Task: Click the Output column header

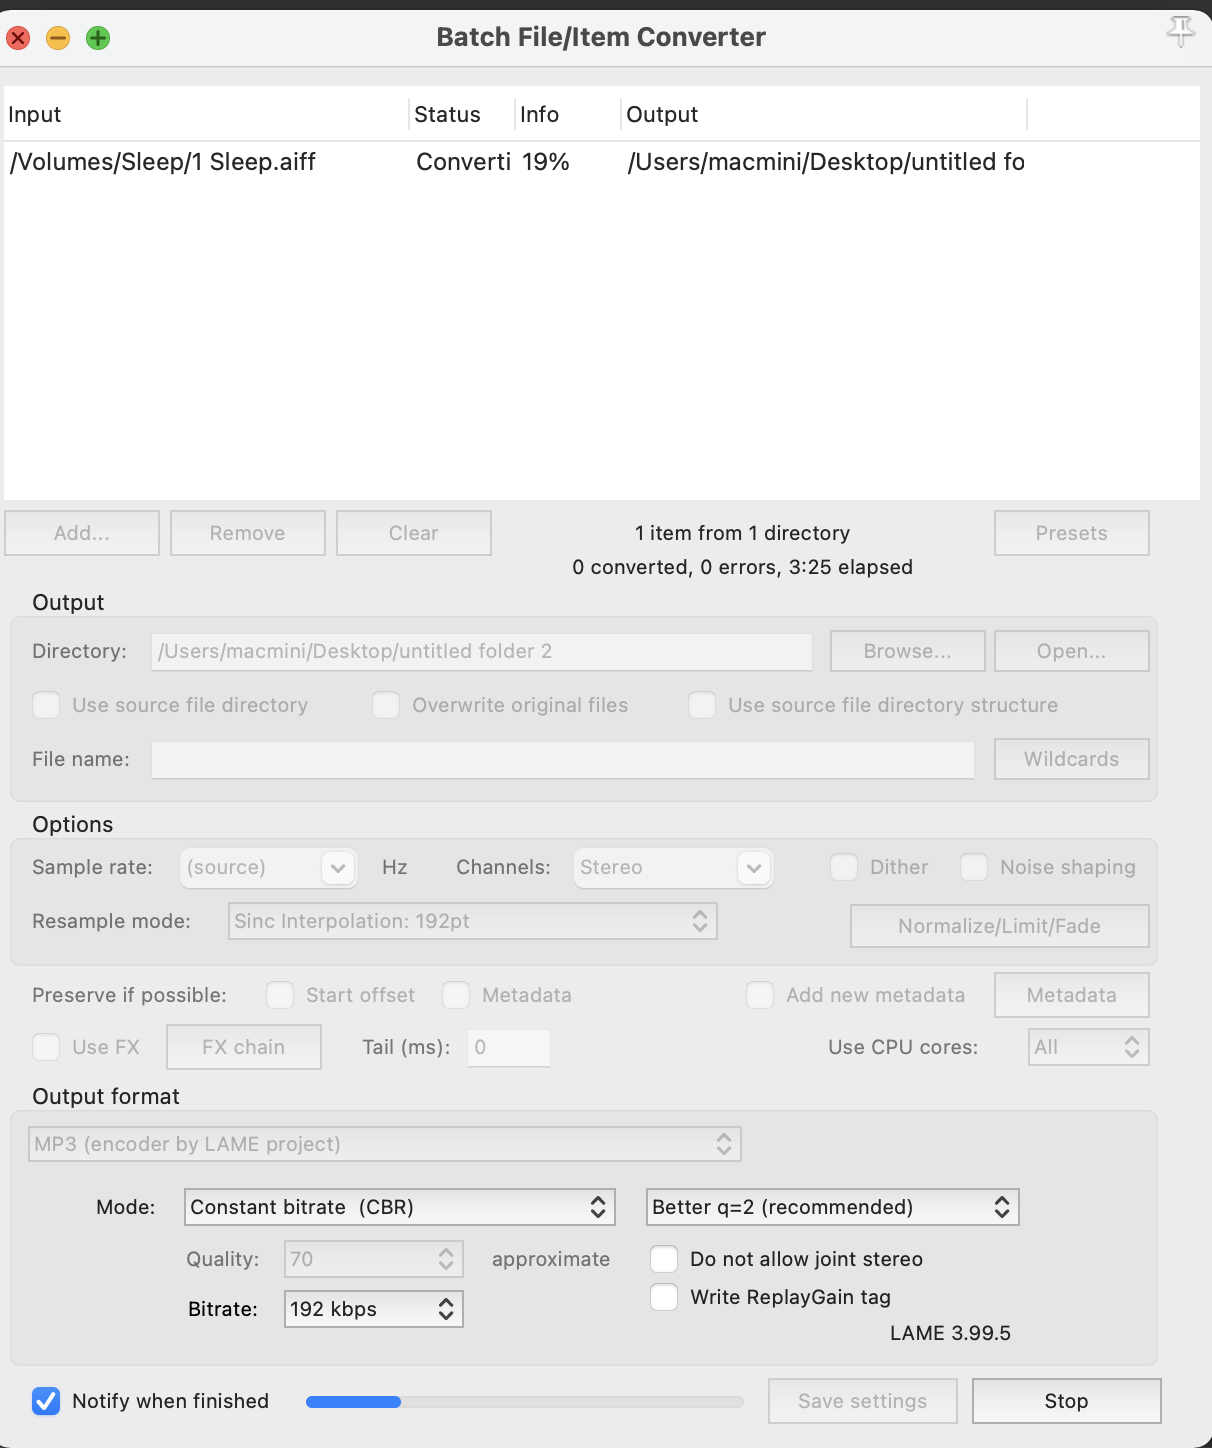Action: (822, 114)
